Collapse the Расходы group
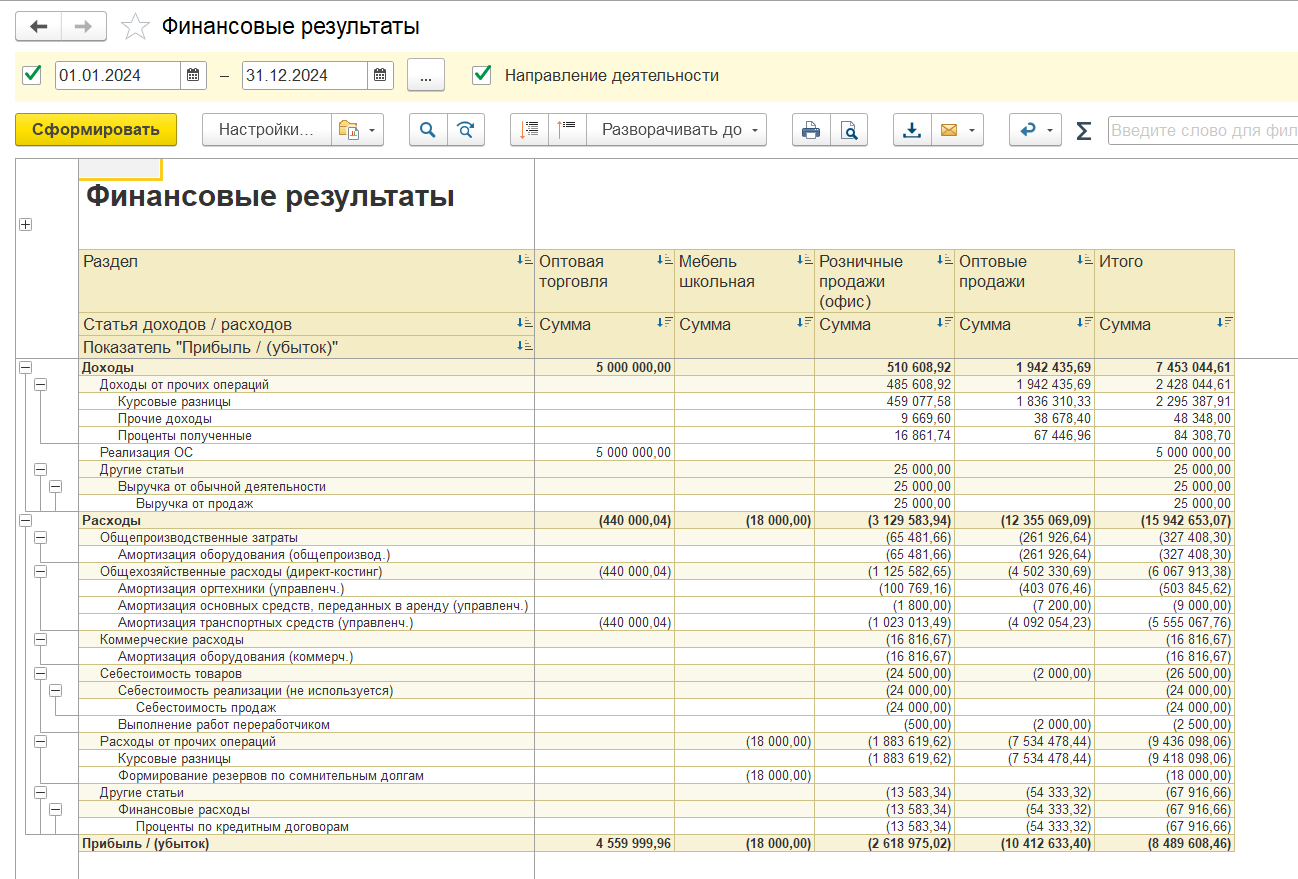This screenshot has height=879, width=1298. pos(25,521)
